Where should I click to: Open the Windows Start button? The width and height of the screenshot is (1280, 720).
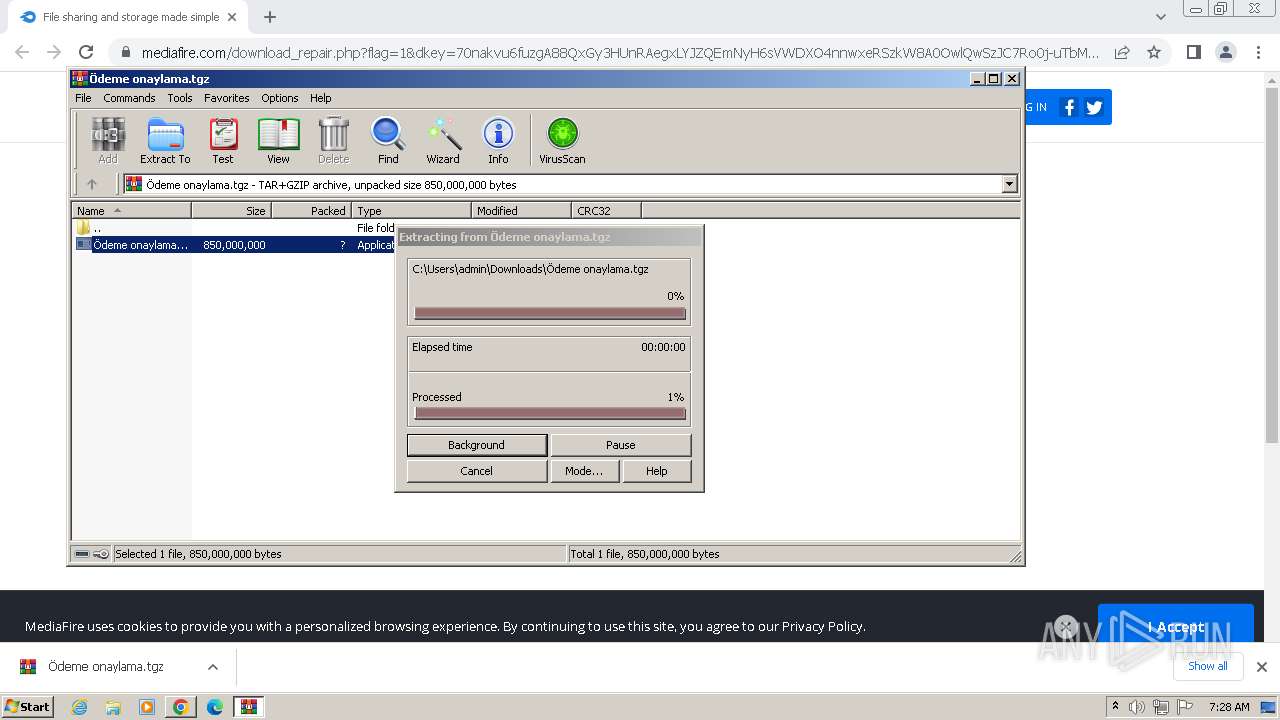point(28,707)
